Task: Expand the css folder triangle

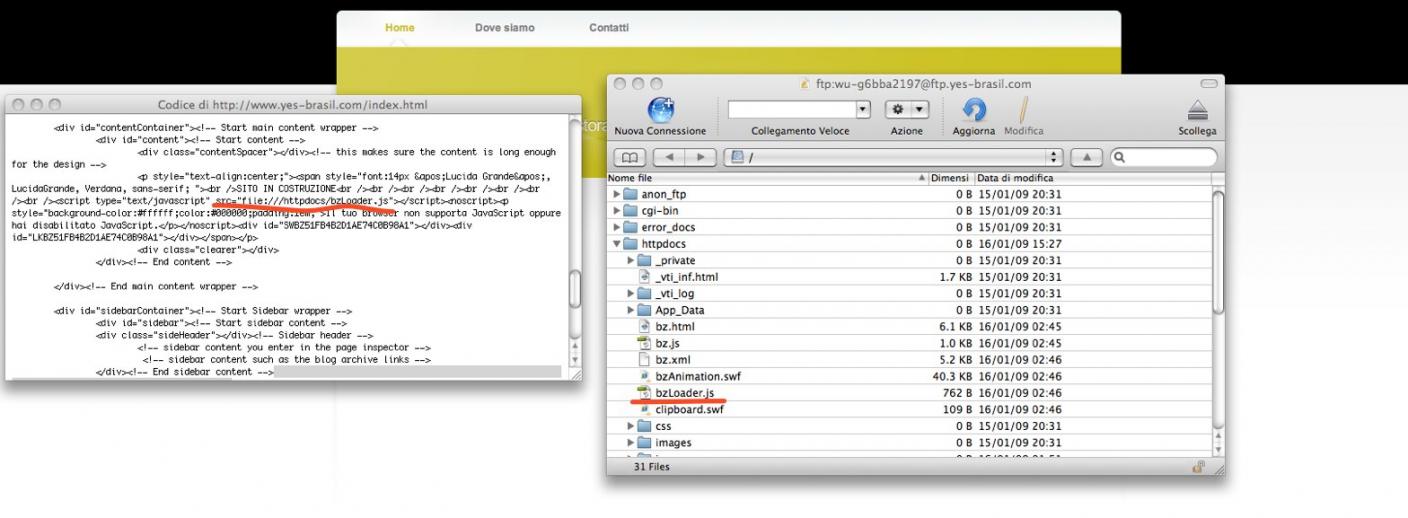Action: point(631,426)
